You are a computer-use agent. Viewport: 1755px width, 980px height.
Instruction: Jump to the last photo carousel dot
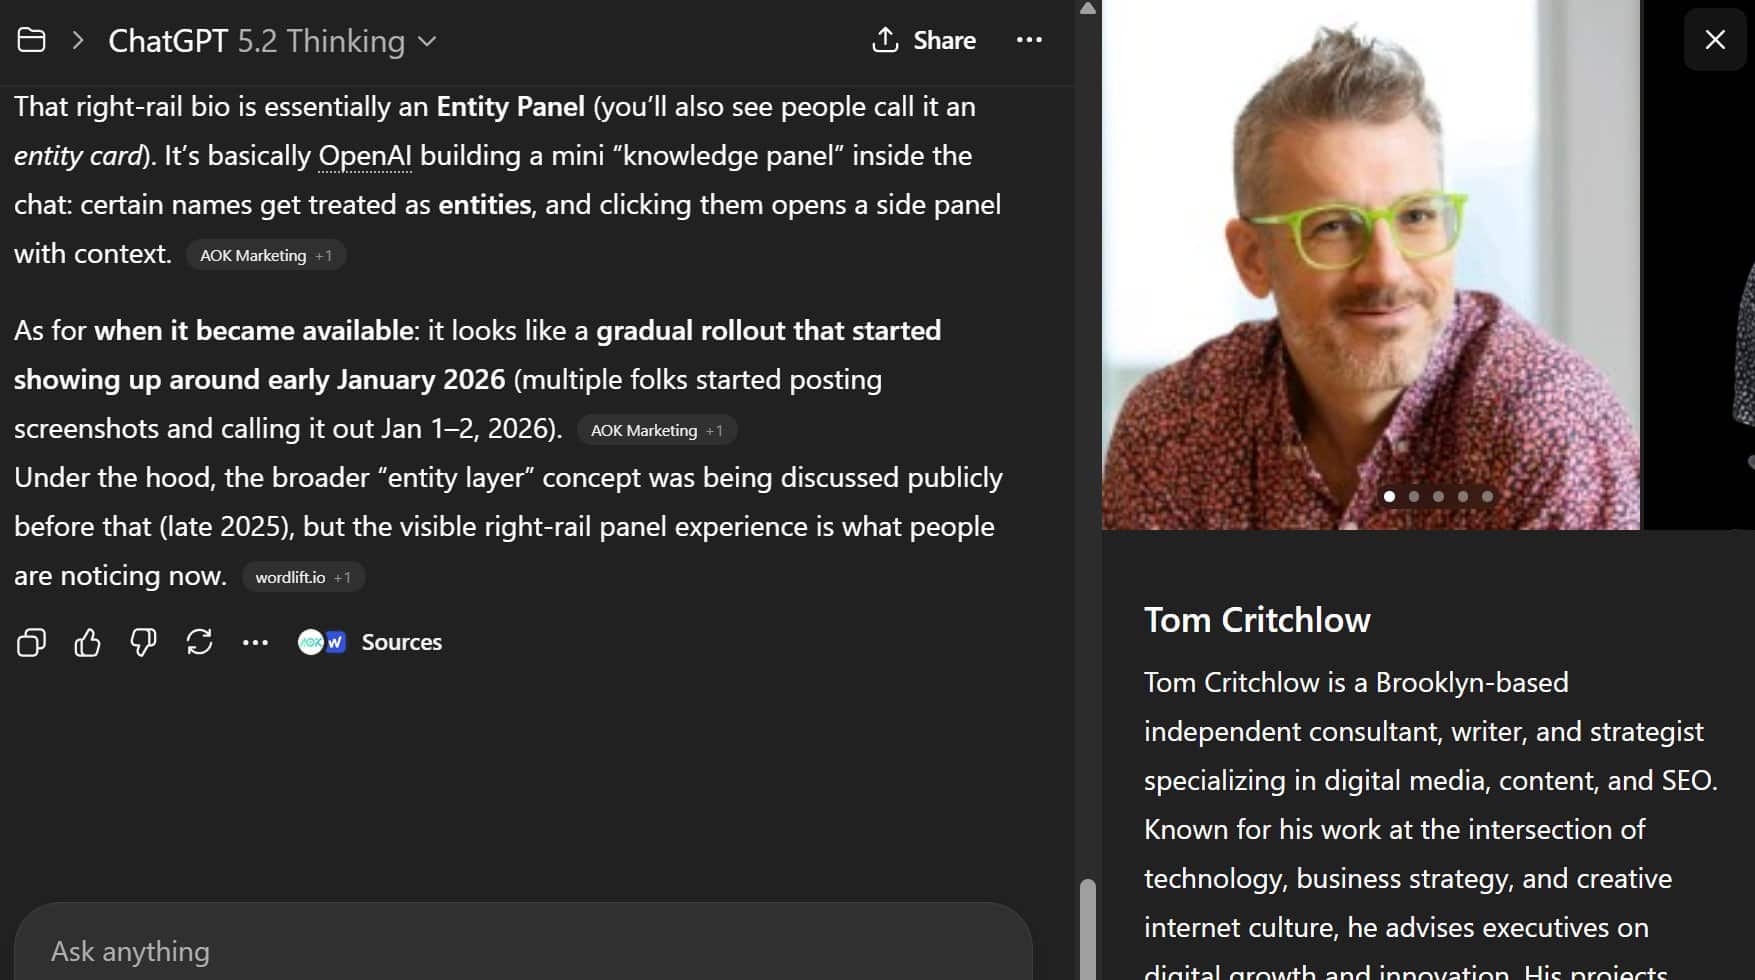1487,496
